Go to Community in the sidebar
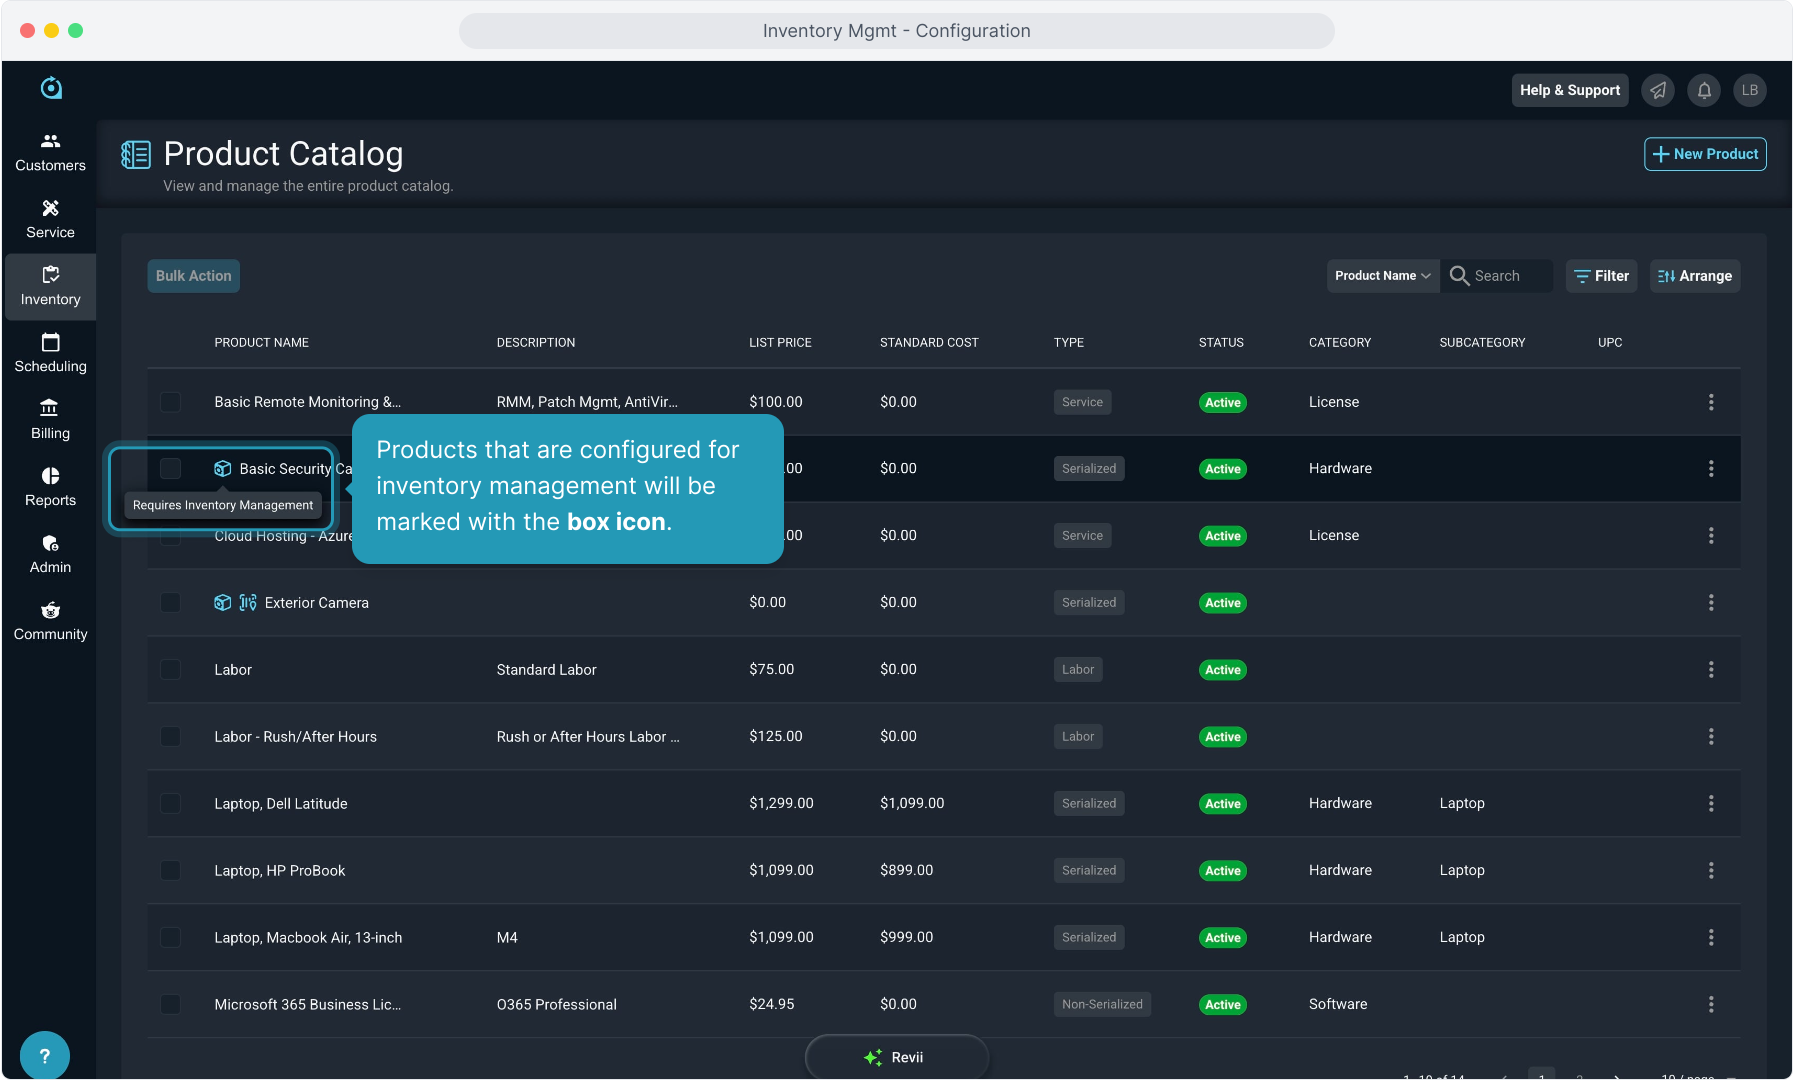Image resolution: width=1794 pixels, height=1080 pixels. 50,621
